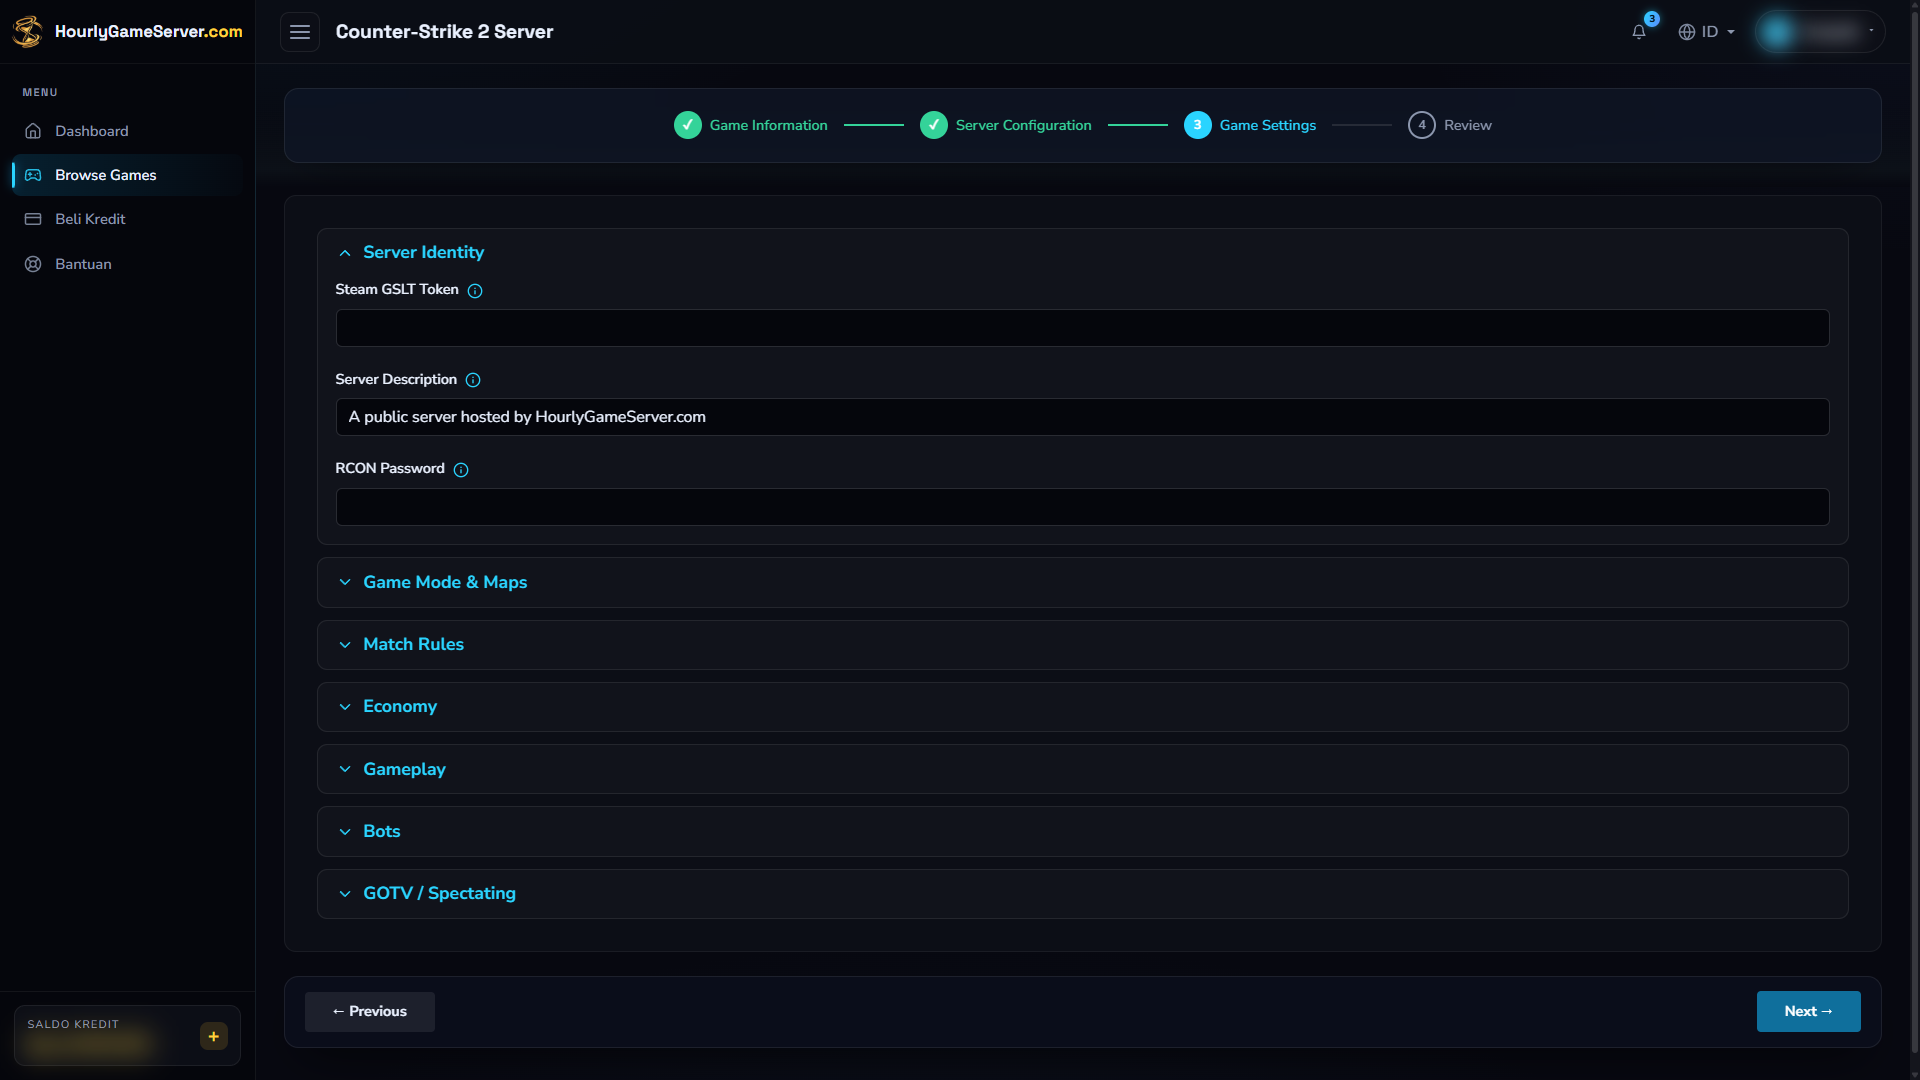This screenshot has height=1080, width=1920.
Task: Click the Beli Kredit card icon
Action: coord(33,219)
